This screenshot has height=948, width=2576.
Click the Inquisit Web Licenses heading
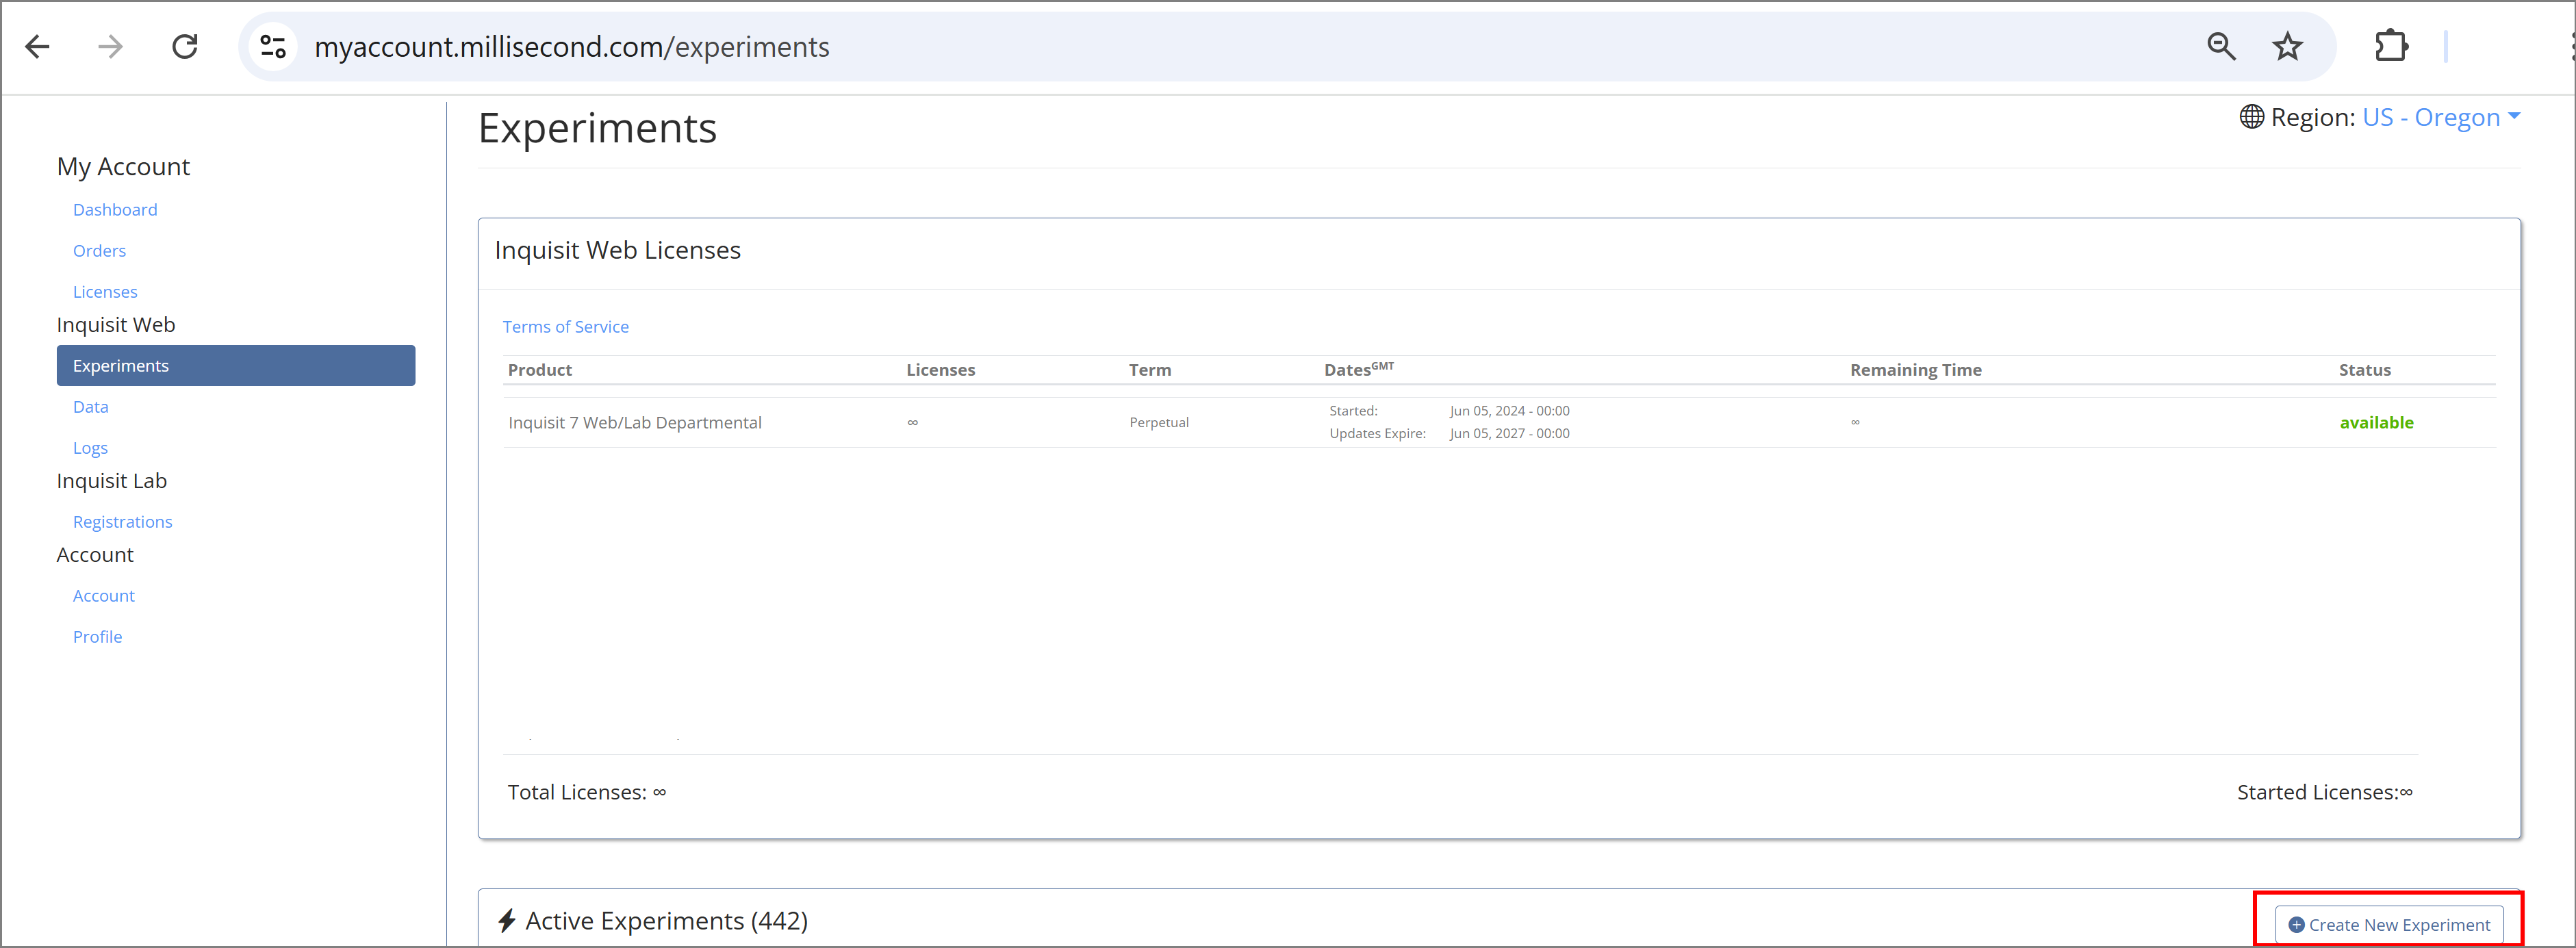pos(617,250)
